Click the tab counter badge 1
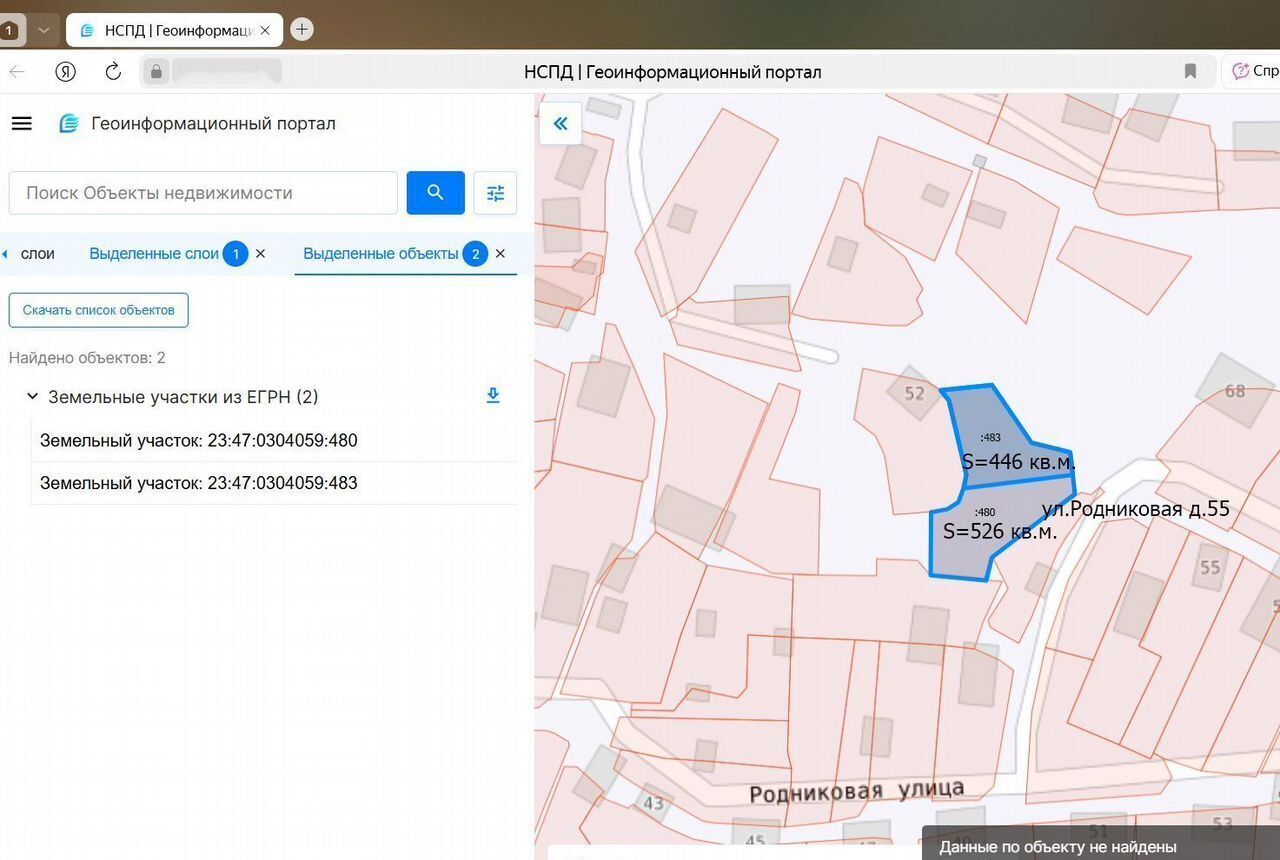The width and height of the screenshot is (1280, 860). tap(8, 30)
